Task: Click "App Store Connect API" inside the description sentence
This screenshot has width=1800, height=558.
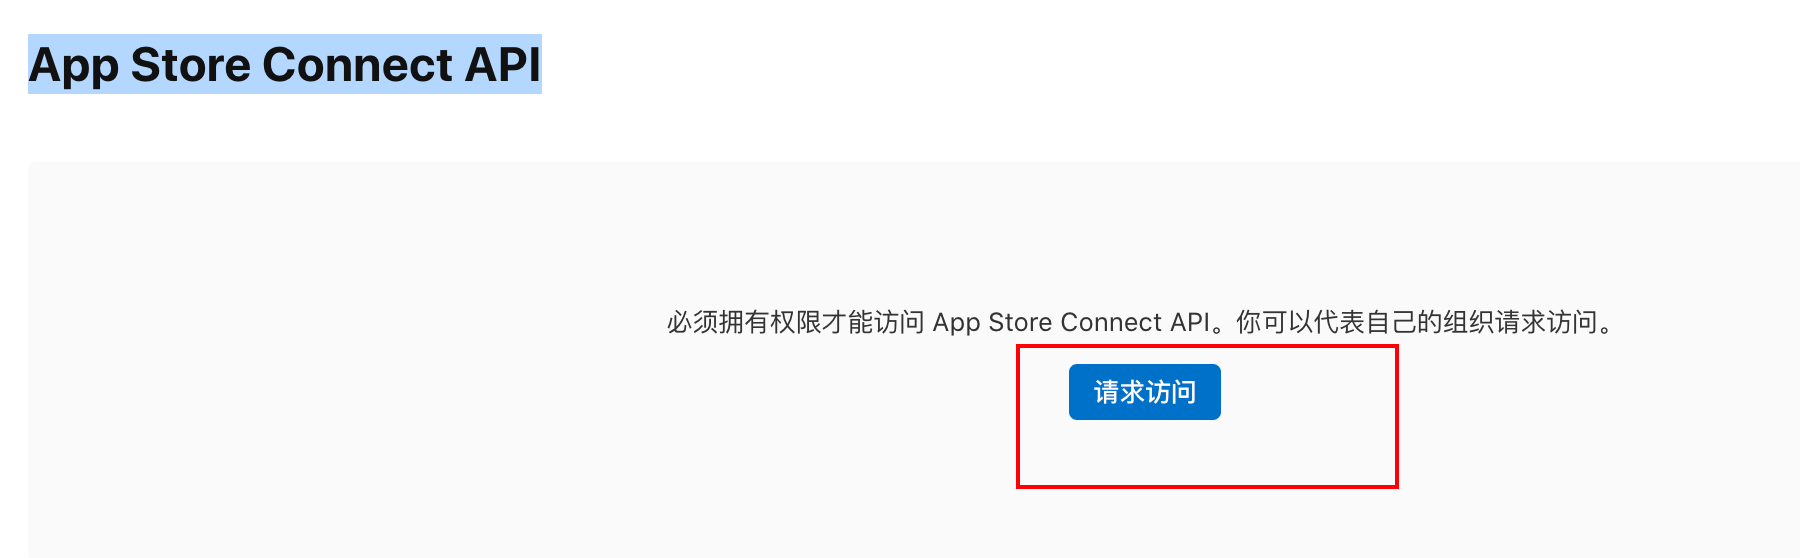Action: [1071, 322]
